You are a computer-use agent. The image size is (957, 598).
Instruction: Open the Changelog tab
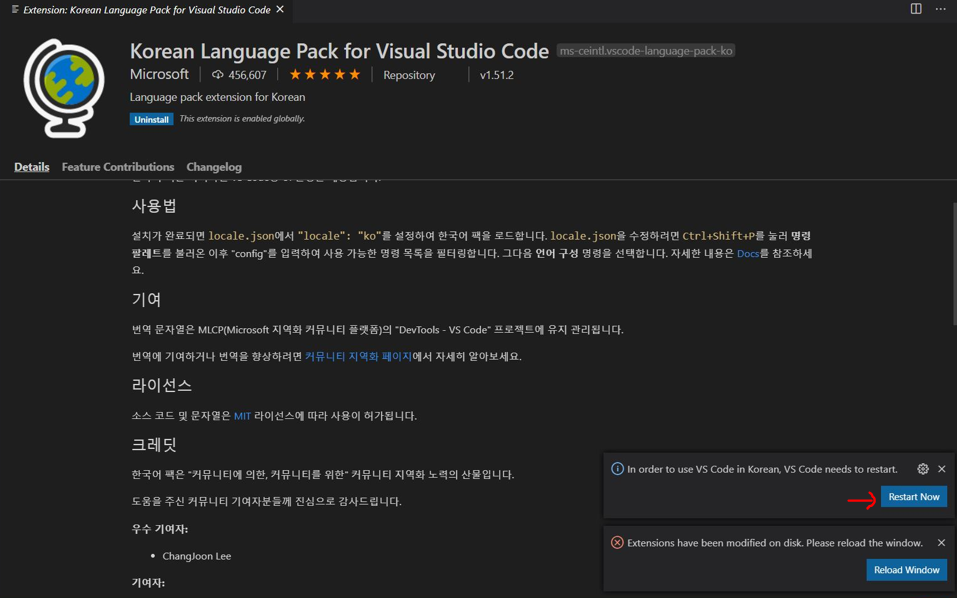(x=214, y=167)
